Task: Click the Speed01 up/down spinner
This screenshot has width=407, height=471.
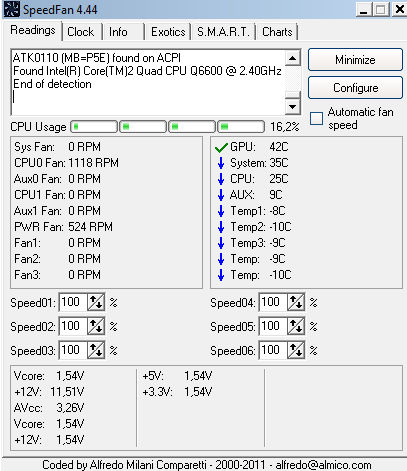Action: (96, 302)
